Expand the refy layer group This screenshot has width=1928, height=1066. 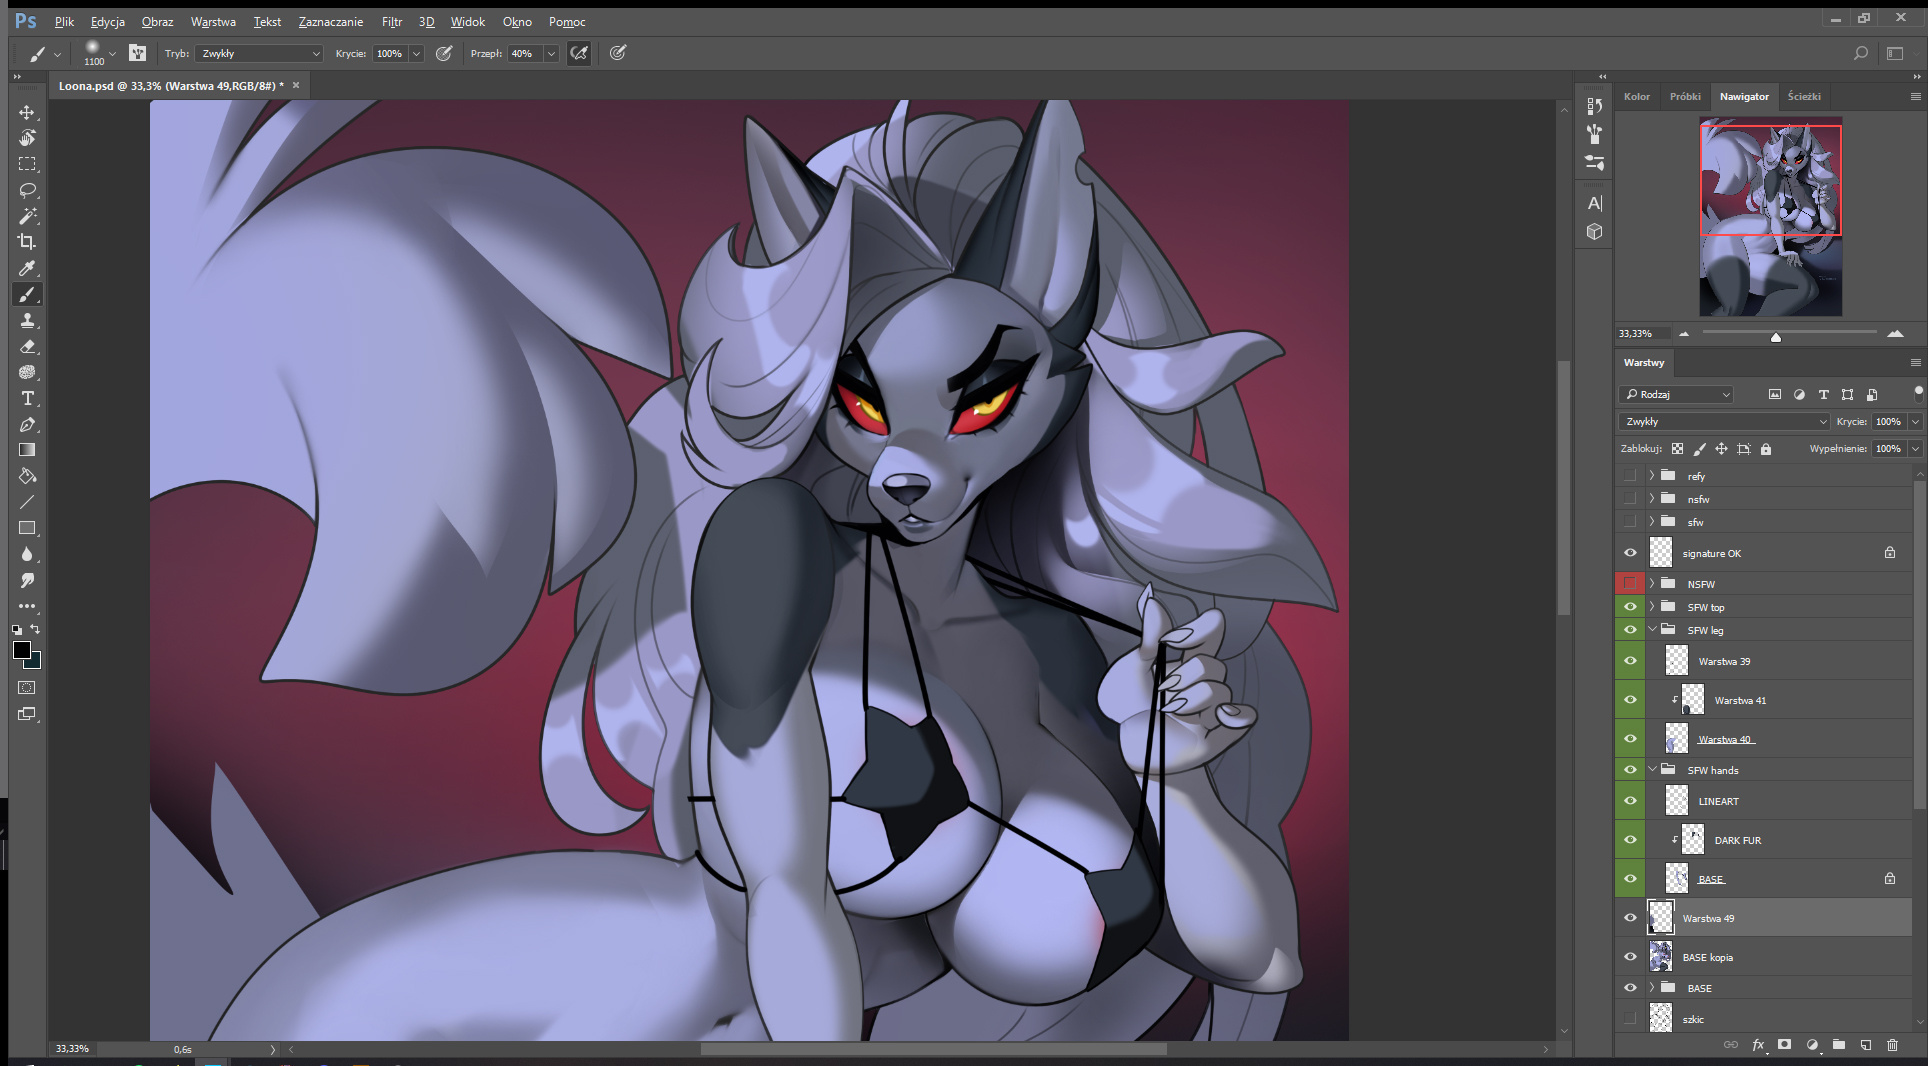(1652, 476)
